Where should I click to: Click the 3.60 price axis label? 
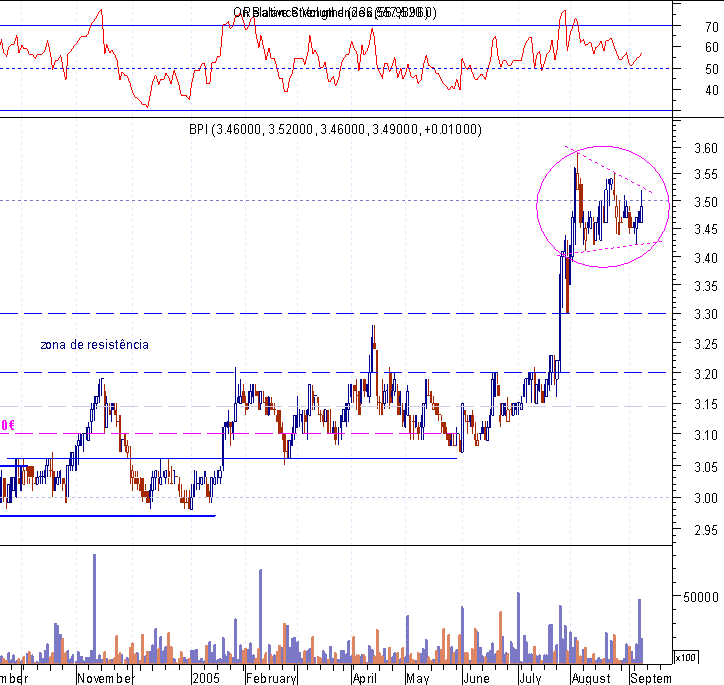(x=706, y=148)
